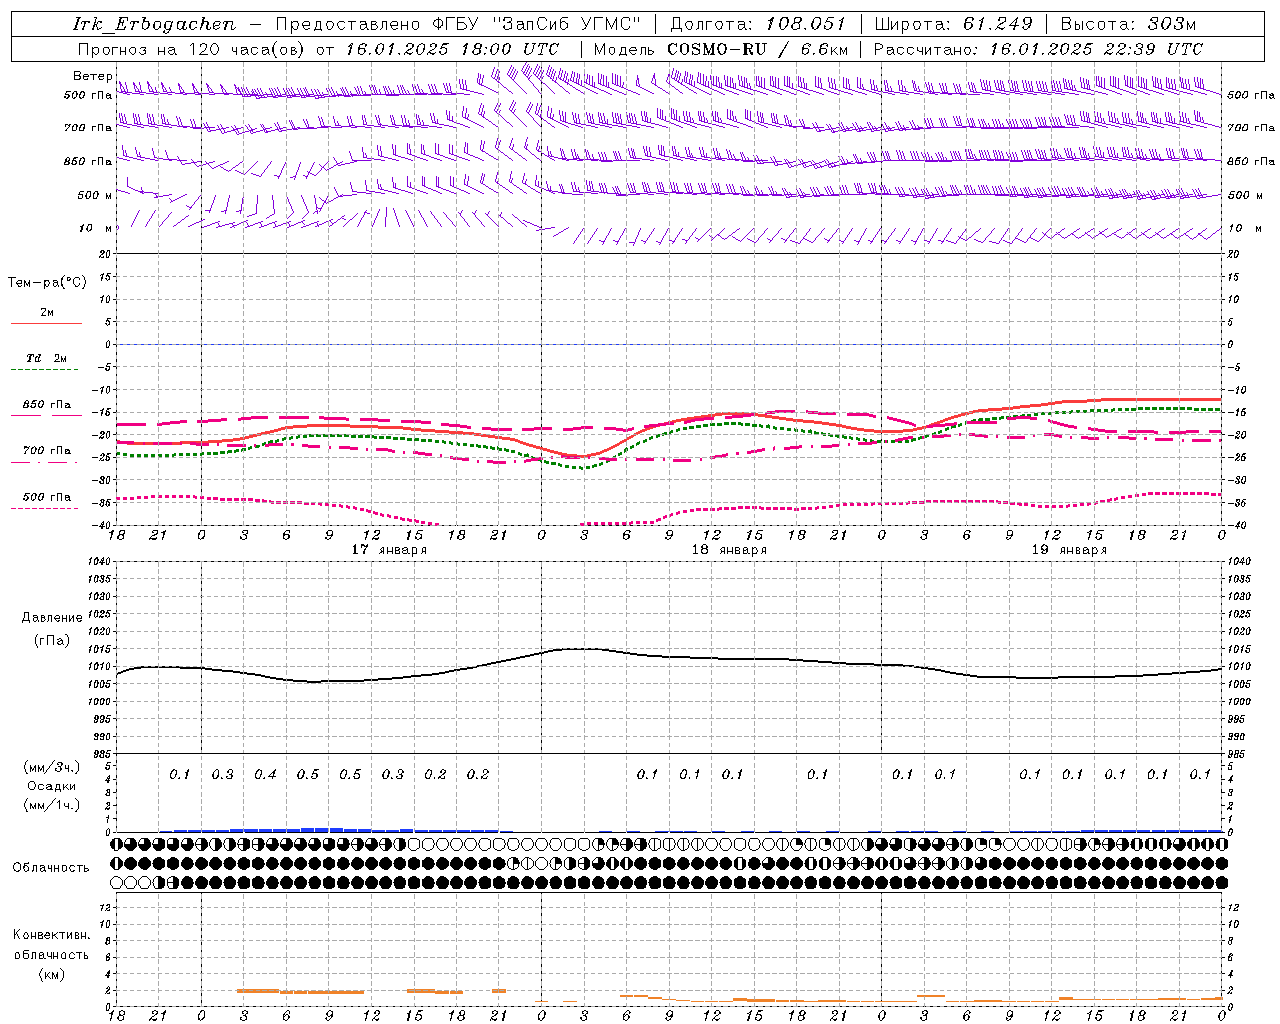Click the Облачность panel label
The width and height of the screenshot is (1280, 1024).
[x=51, y=868]
